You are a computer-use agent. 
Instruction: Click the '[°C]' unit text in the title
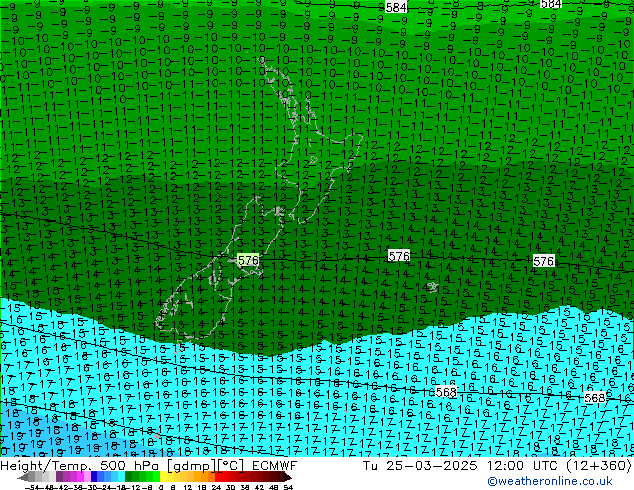(x=230, y=466)
